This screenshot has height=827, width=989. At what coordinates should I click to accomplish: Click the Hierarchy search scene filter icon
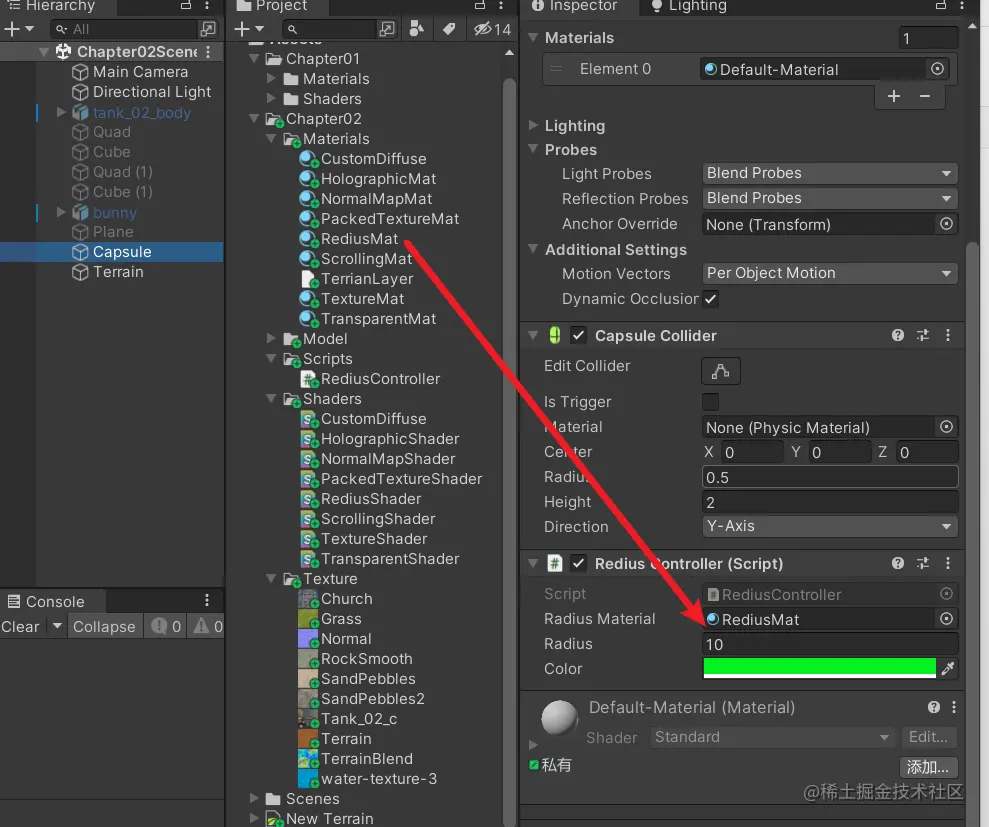coord(208,29)
